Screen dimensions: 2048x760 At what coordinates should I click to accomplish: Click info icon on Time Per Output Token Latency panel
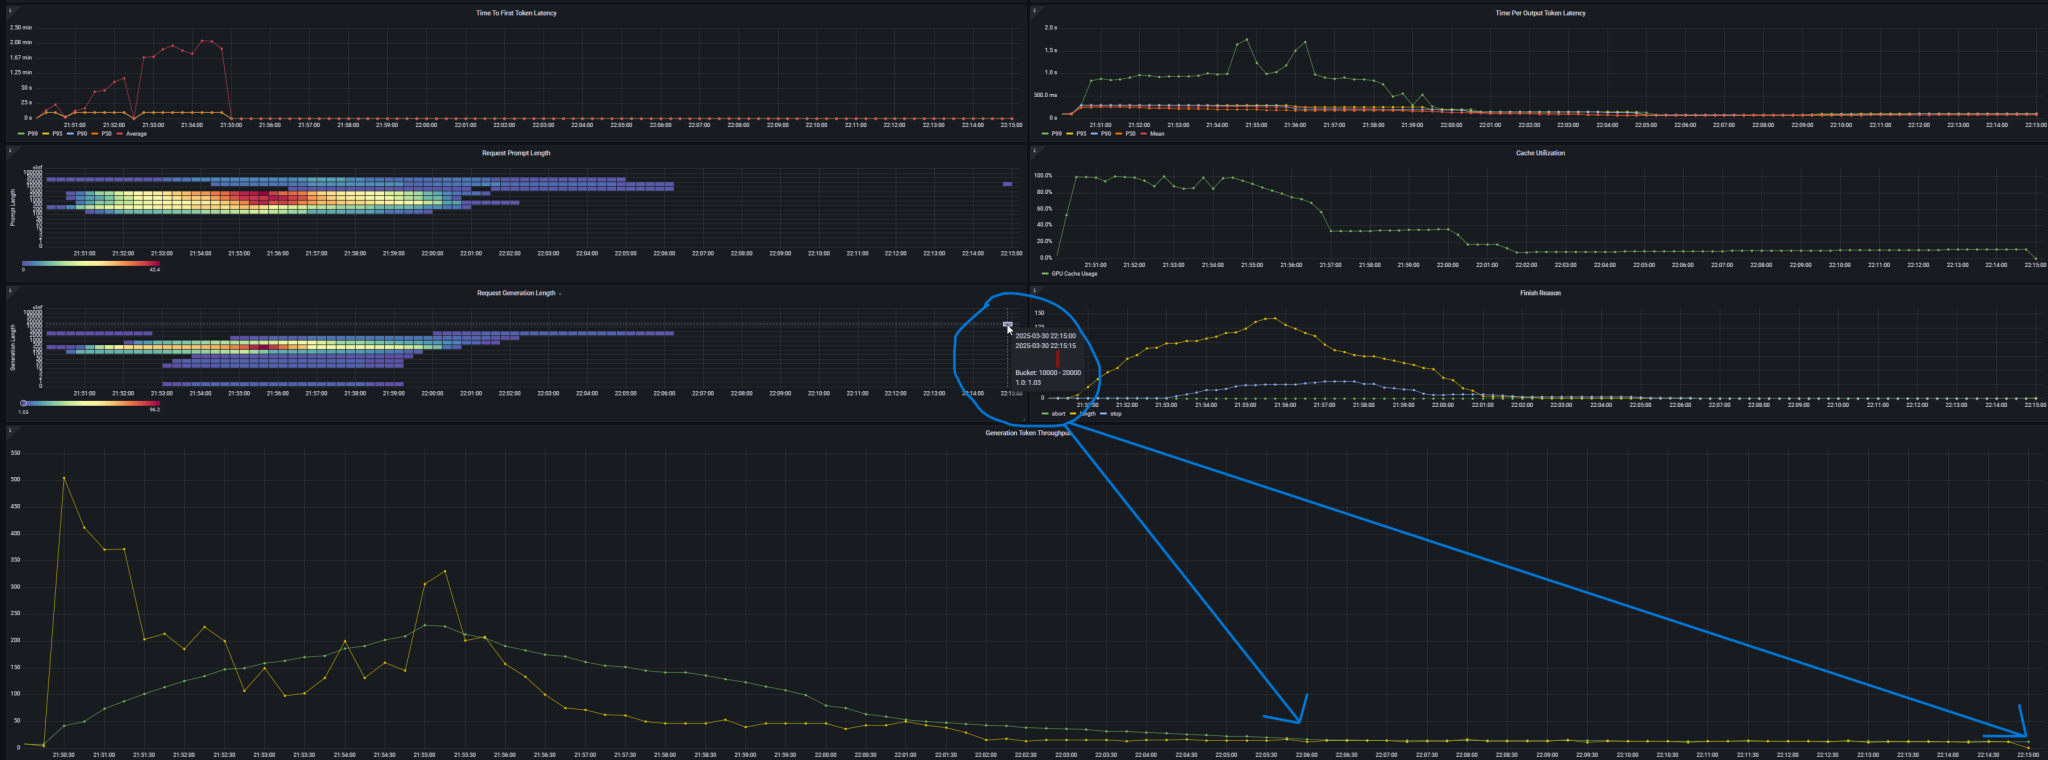pyautogui.click(x=1035, y=10)
